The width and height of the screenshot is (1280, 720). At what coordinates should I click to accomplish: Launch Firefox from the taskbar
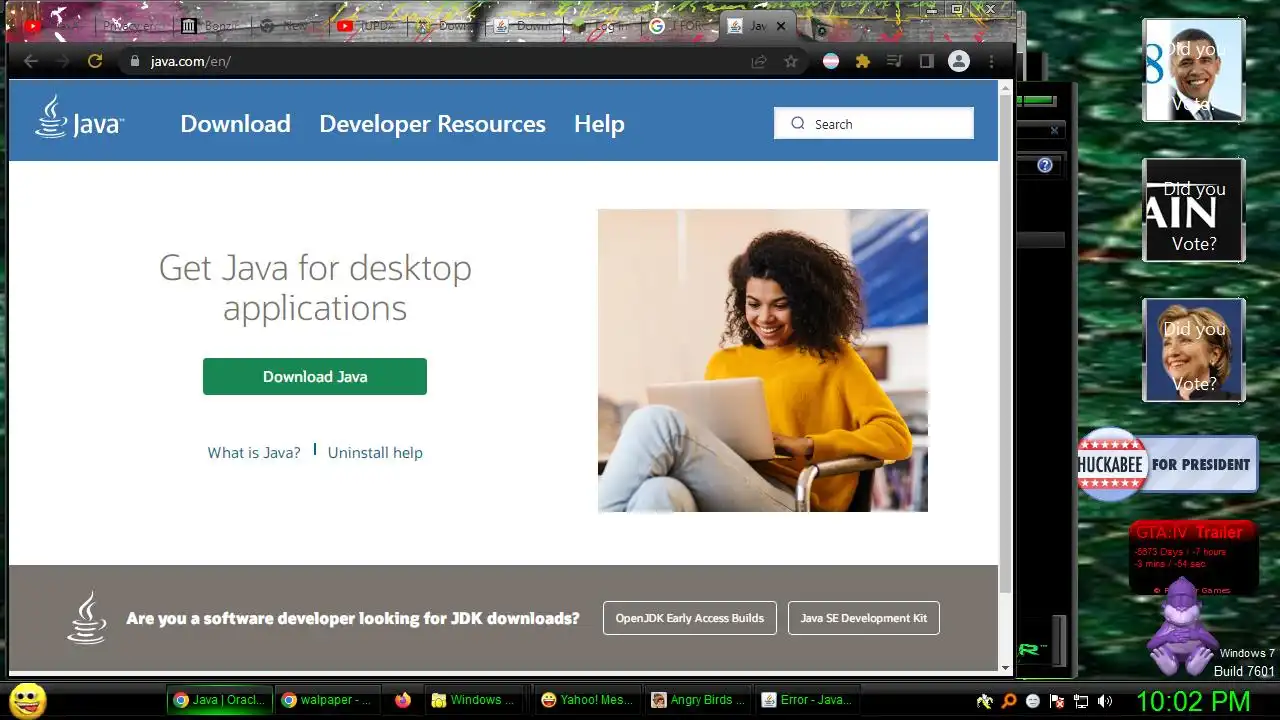pos(402,700)
